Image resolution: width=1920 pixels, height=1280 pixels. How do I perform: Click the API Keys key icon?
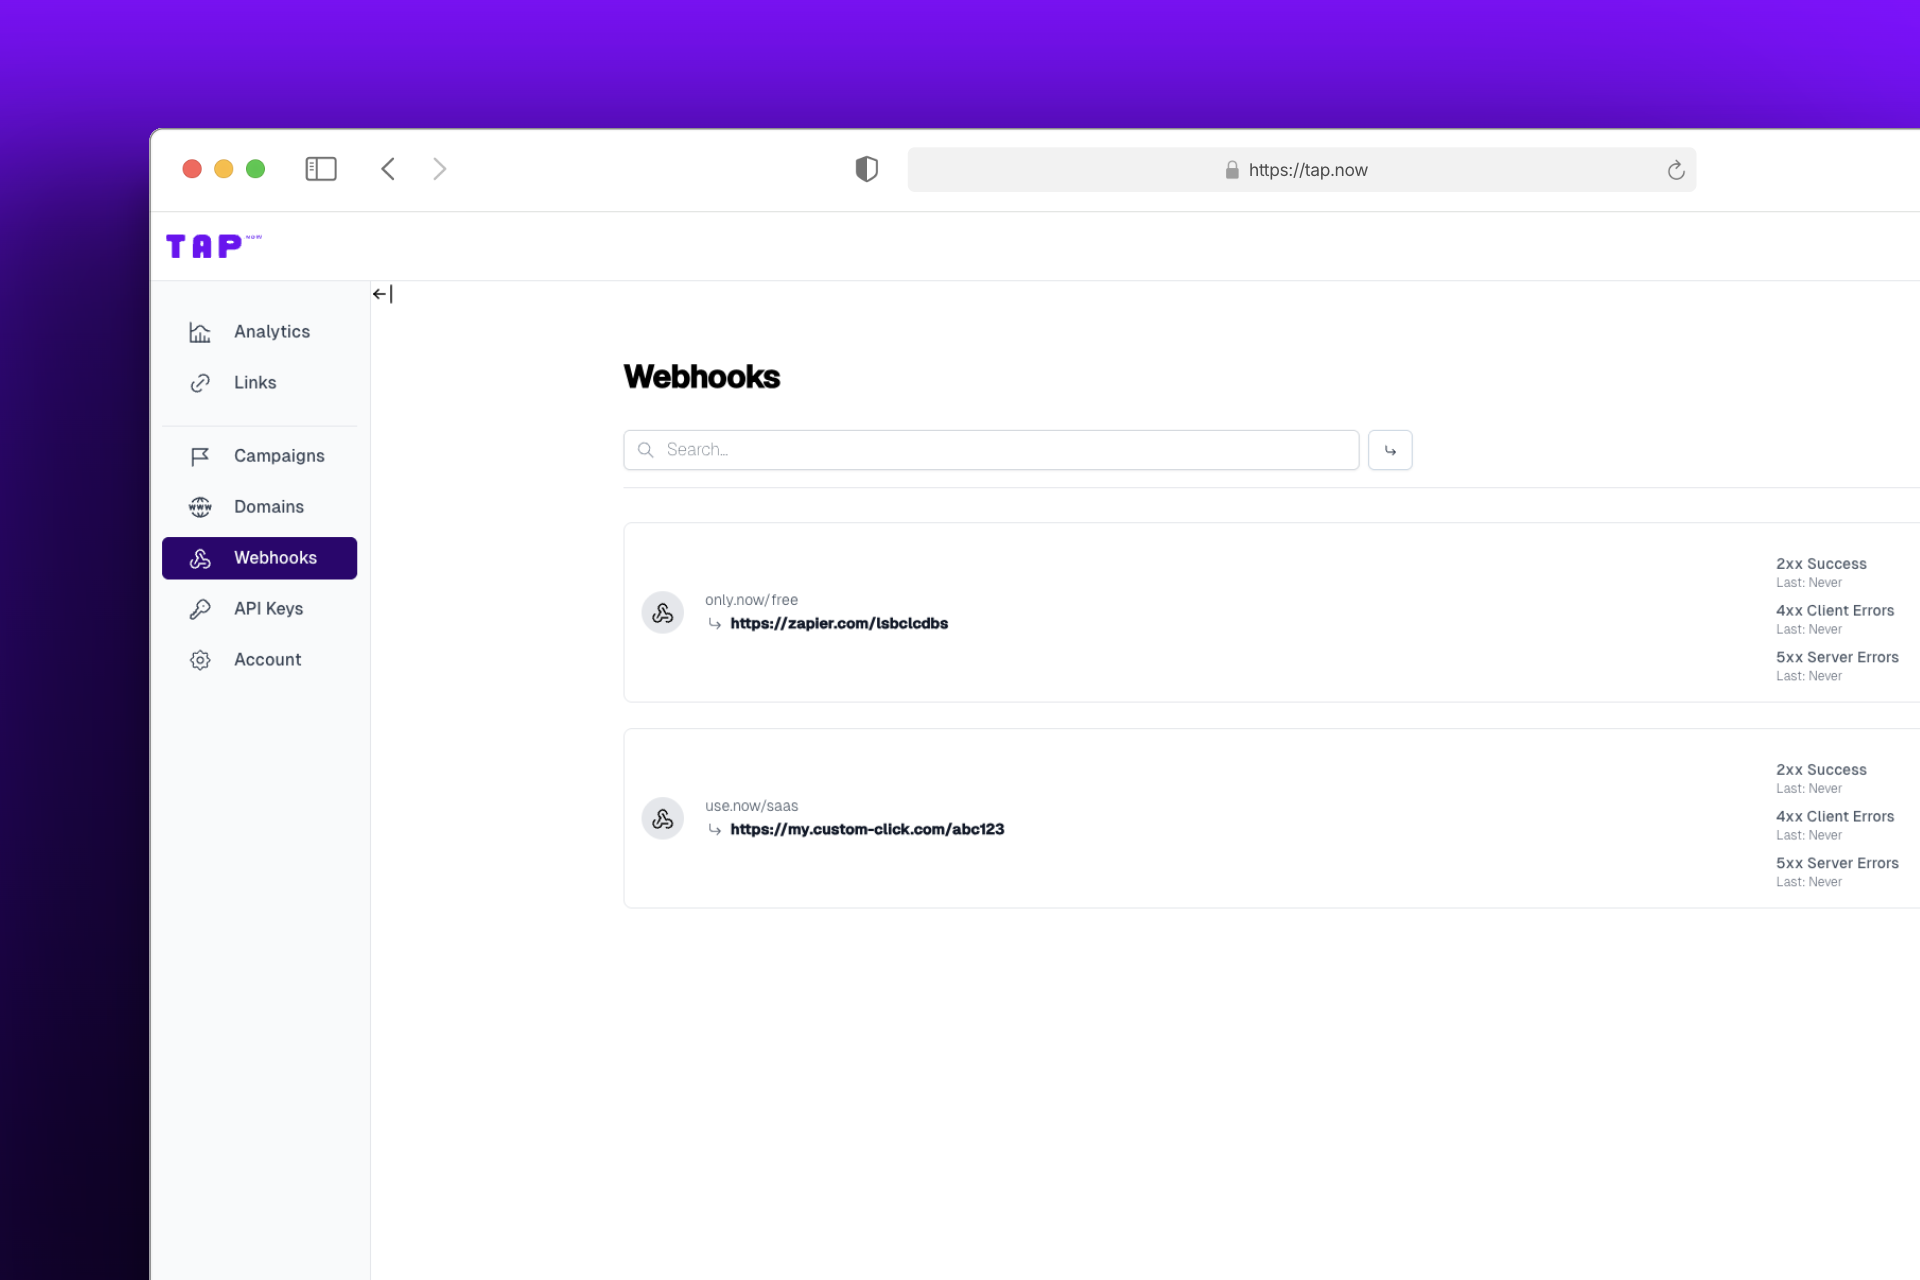pos(200,609)
